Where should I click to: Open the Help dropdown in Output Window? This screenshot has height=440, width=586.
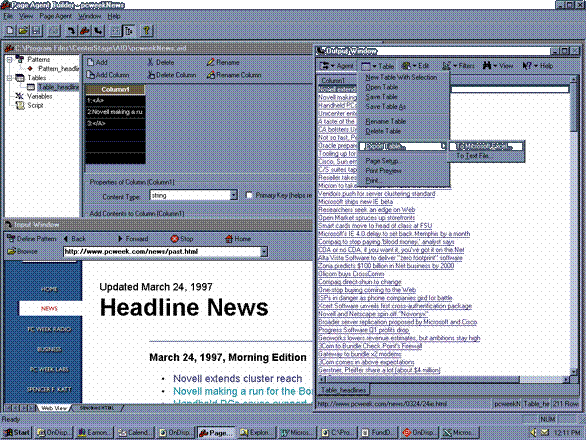click(x=538, y=66)
